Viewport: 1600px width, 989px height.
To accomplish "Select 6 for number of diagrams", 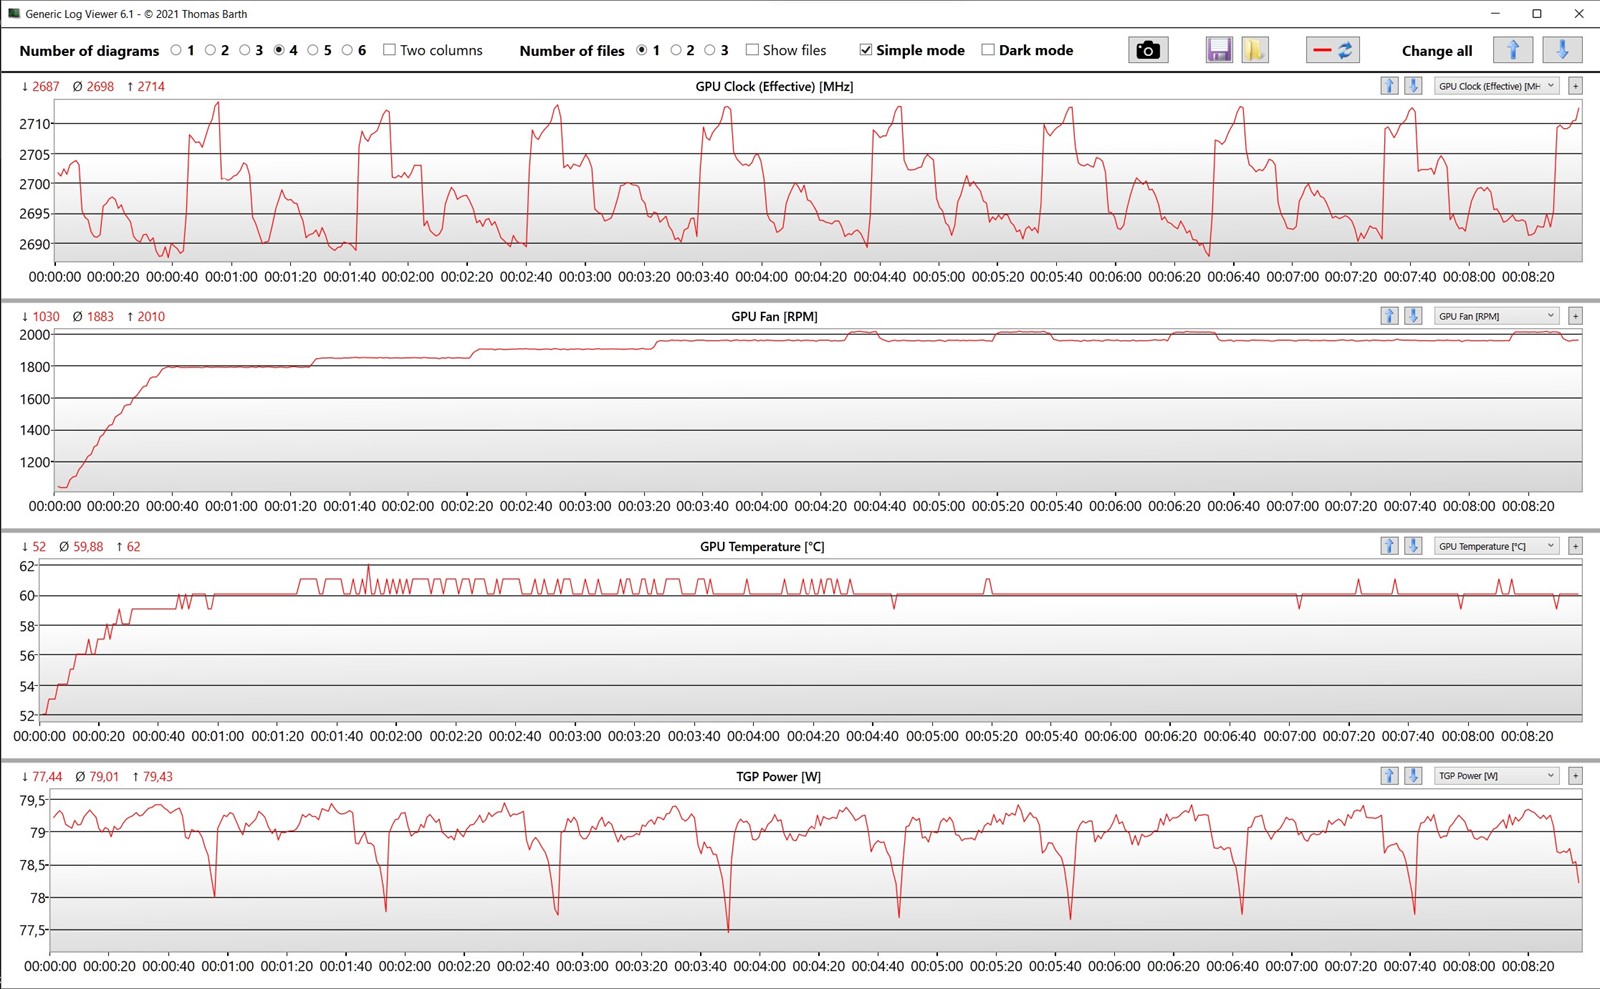I will [x=347, y=50].
